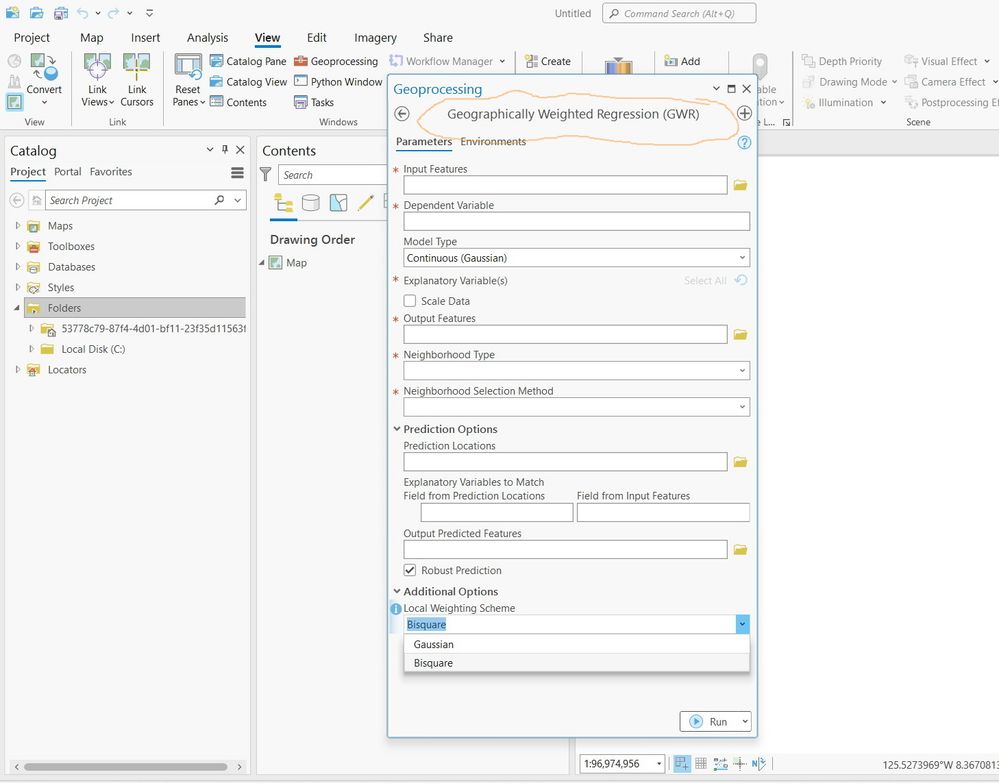Switch to Catalog Portal tab

pos(68,171)
